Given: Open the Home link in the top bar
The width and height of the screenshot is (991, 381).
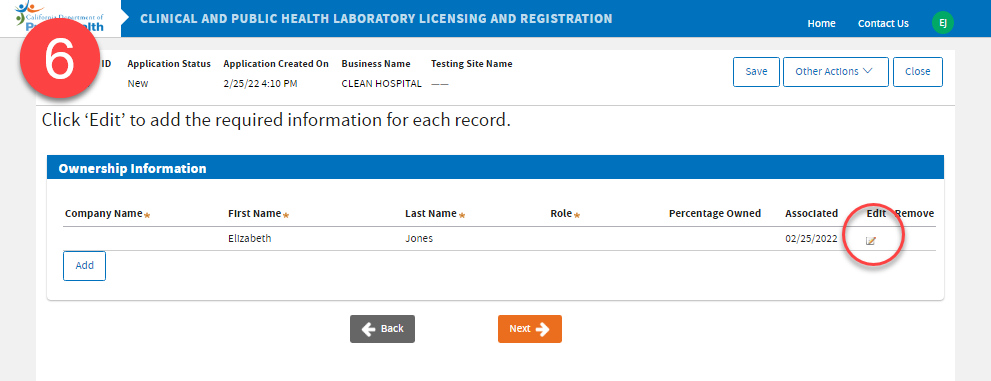Looking at the screenshot, I should 821,23.
